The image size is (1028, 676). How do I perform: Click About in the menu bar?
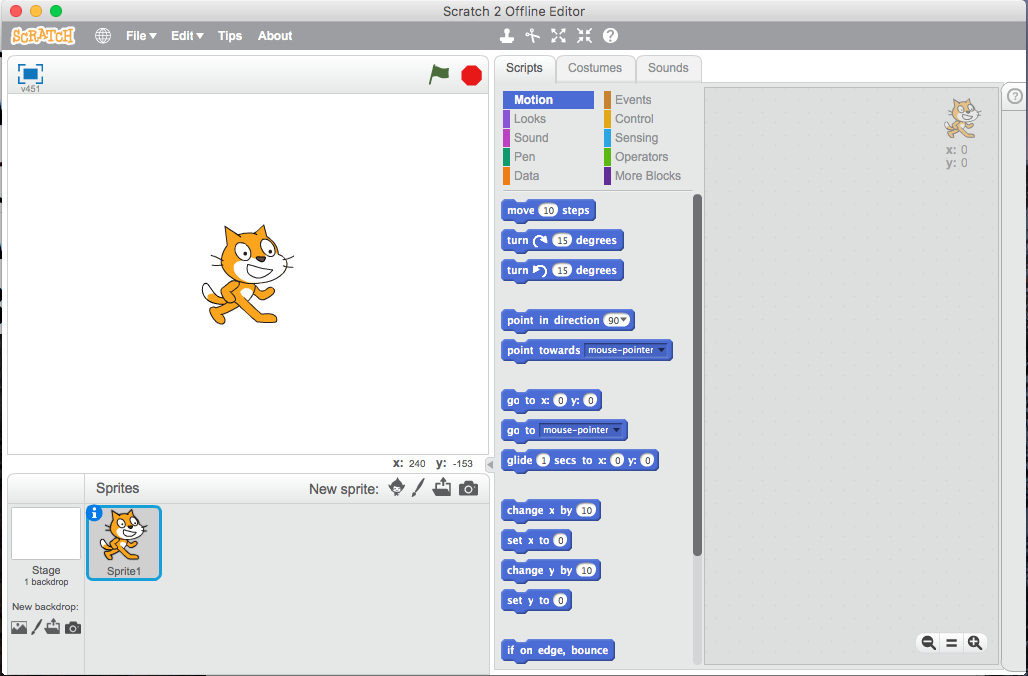(275, 36)
